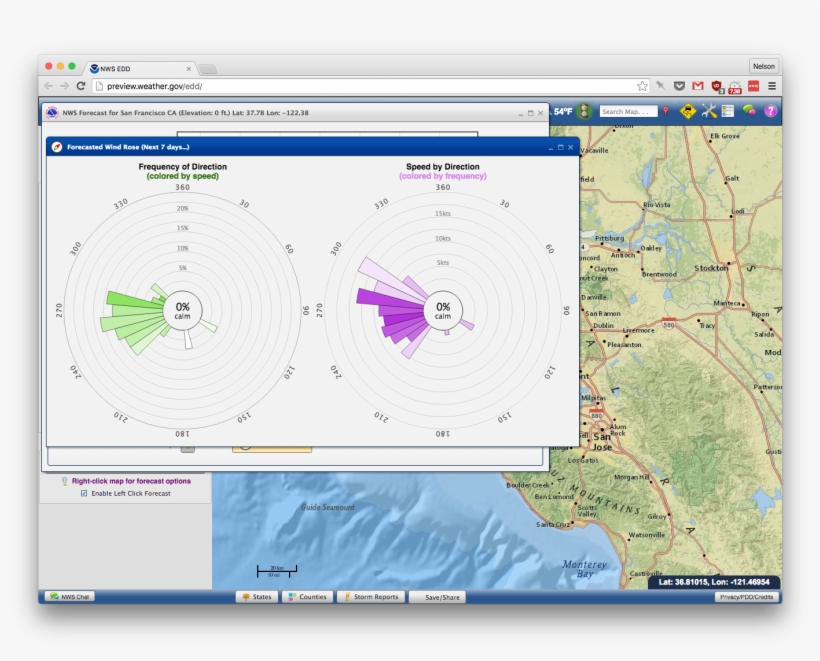Image resolution: width=820 pixels, height=661 pixels.
Task: Open the Gmail extension icon
Action: pyautogui.click(x=697, y=86)
